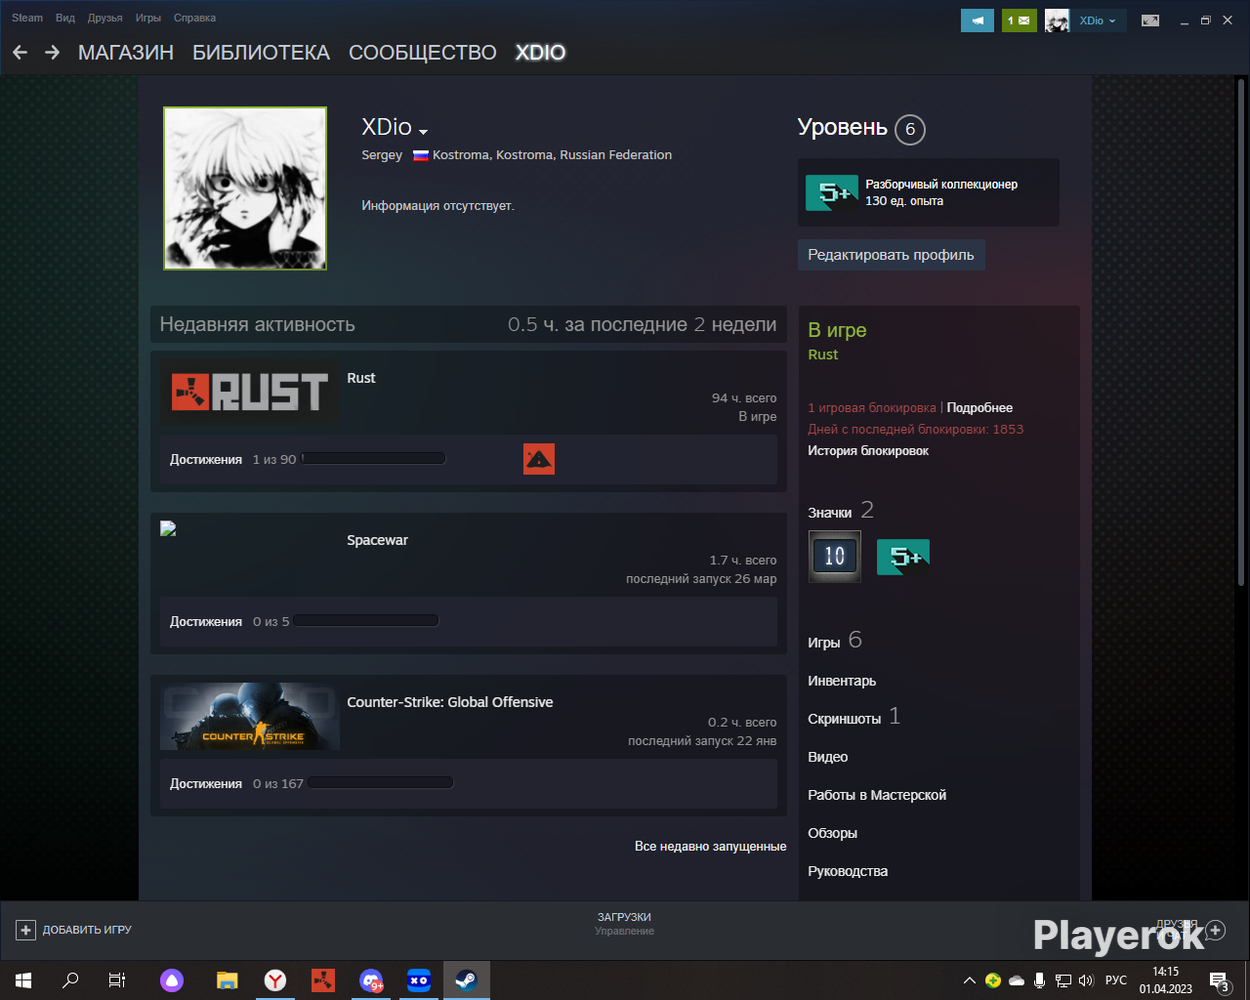Go back with the left arrow

(x=20, y=52)
